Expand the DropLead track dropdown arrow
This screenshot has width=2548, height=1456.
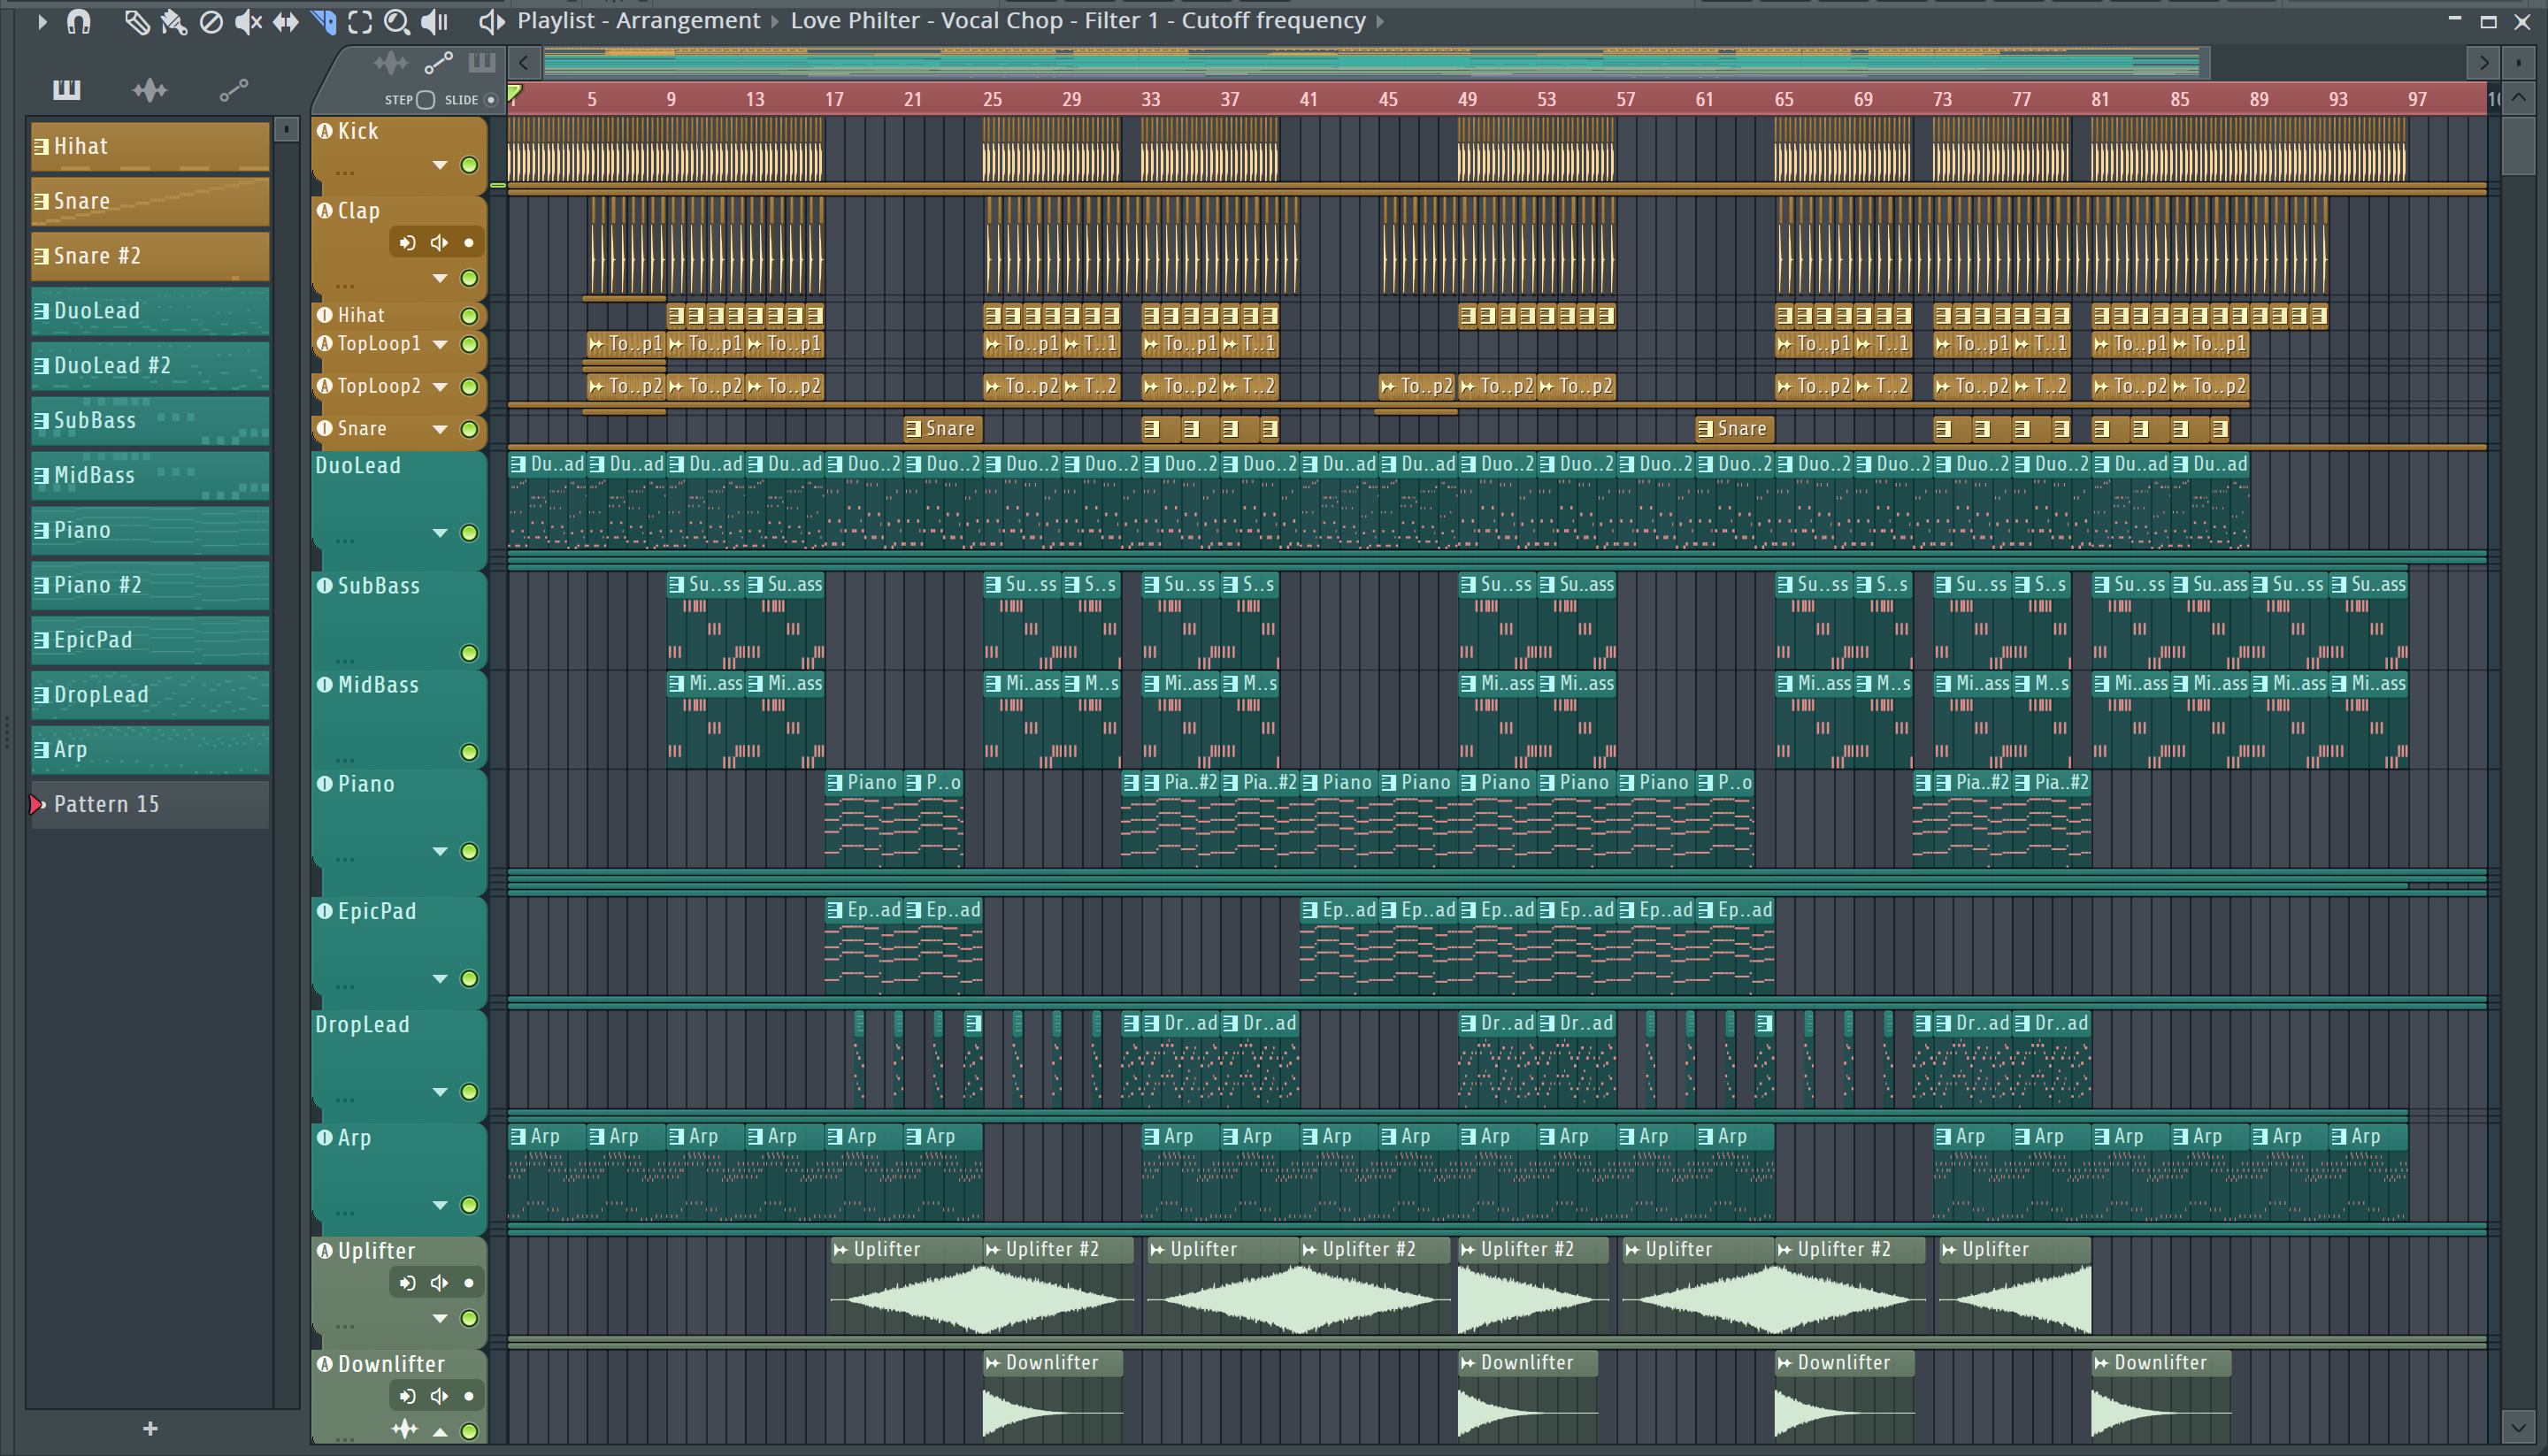point(440,1092)
